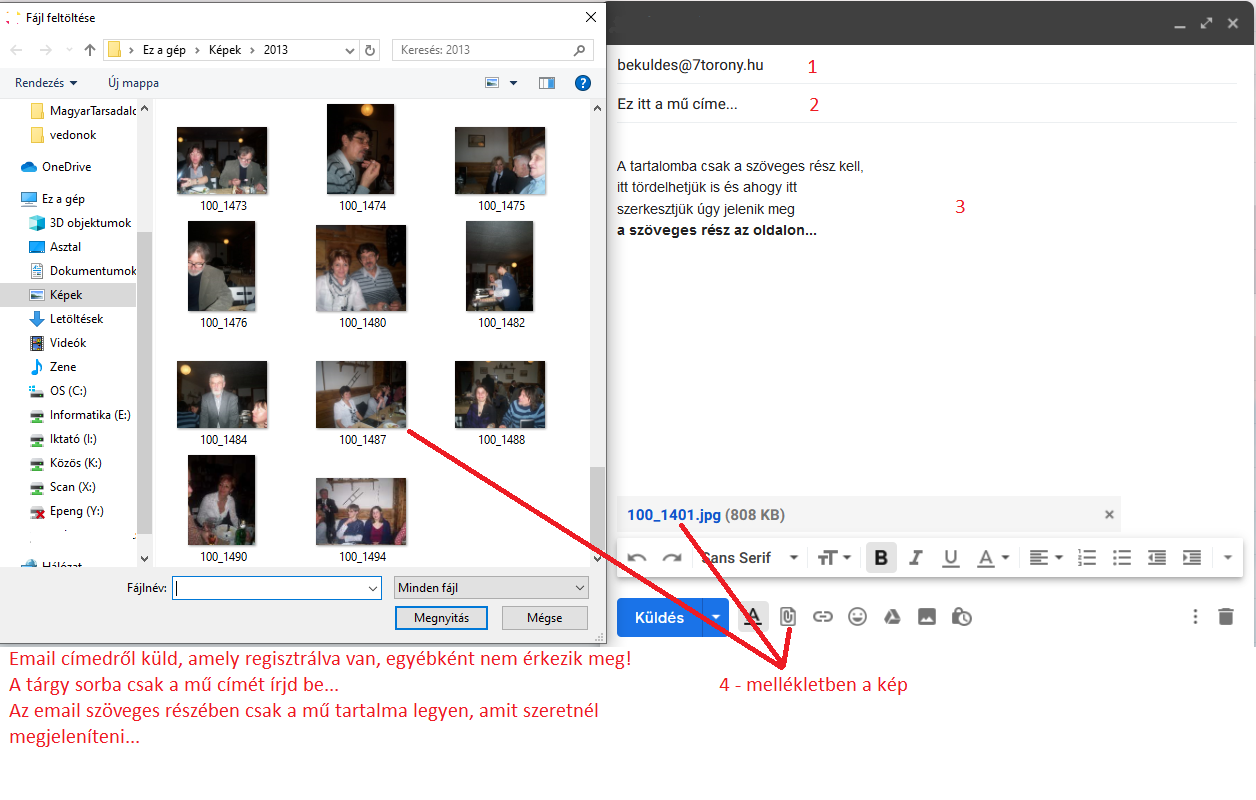Open the Rendezés menu
Viewport: 1256px width, 800px height.
(x=46, y=83)
